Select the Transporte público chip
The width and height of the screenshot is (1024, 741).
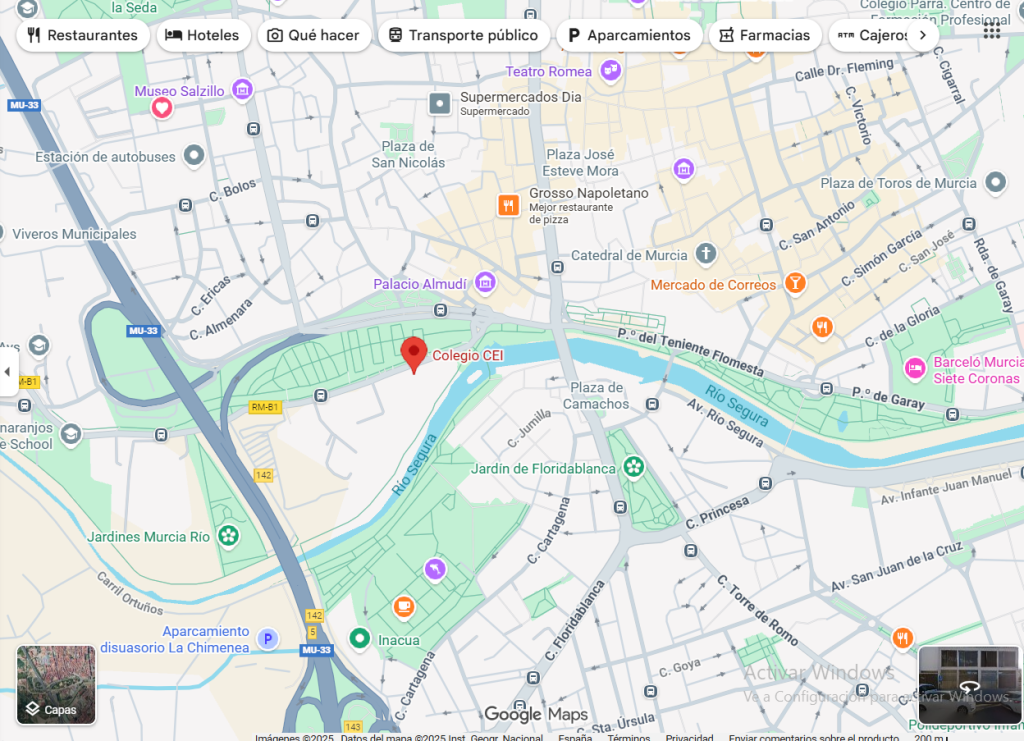click(464, 35)
